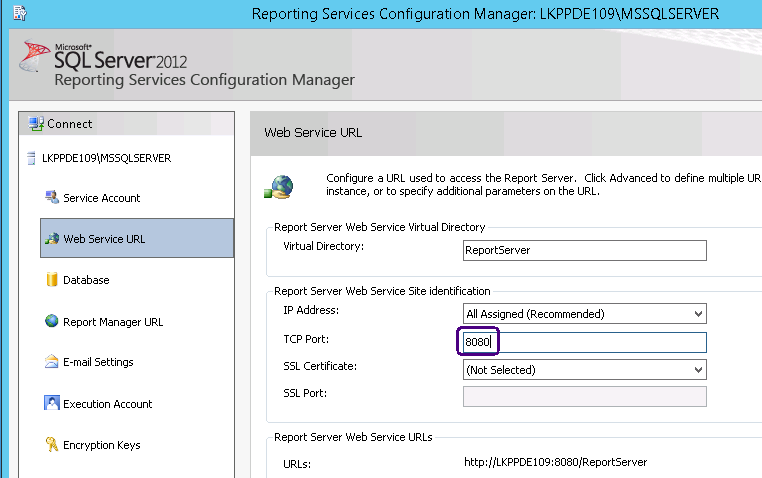Click Report Server Web Service Site identification title
The image size is (762, 478).
pos(382,291)
